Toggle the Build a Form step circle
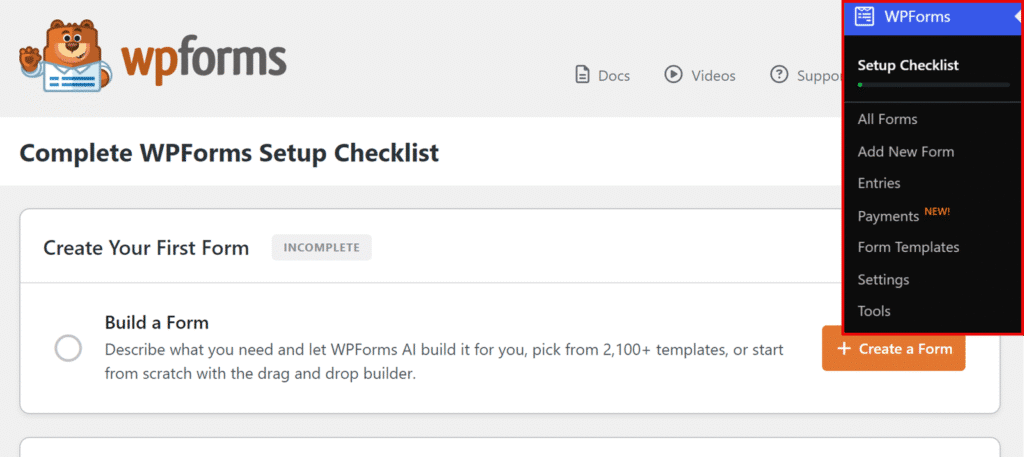 (x=68, y=348)
